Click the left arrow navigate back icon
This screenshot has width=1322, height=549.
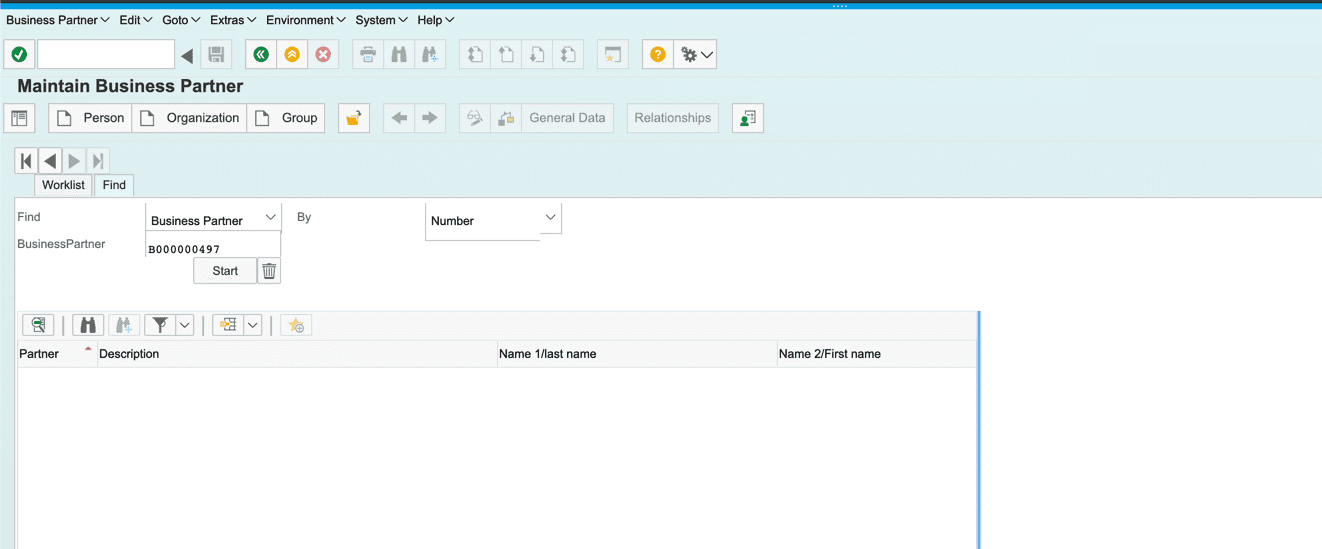[x=399, y=118]
